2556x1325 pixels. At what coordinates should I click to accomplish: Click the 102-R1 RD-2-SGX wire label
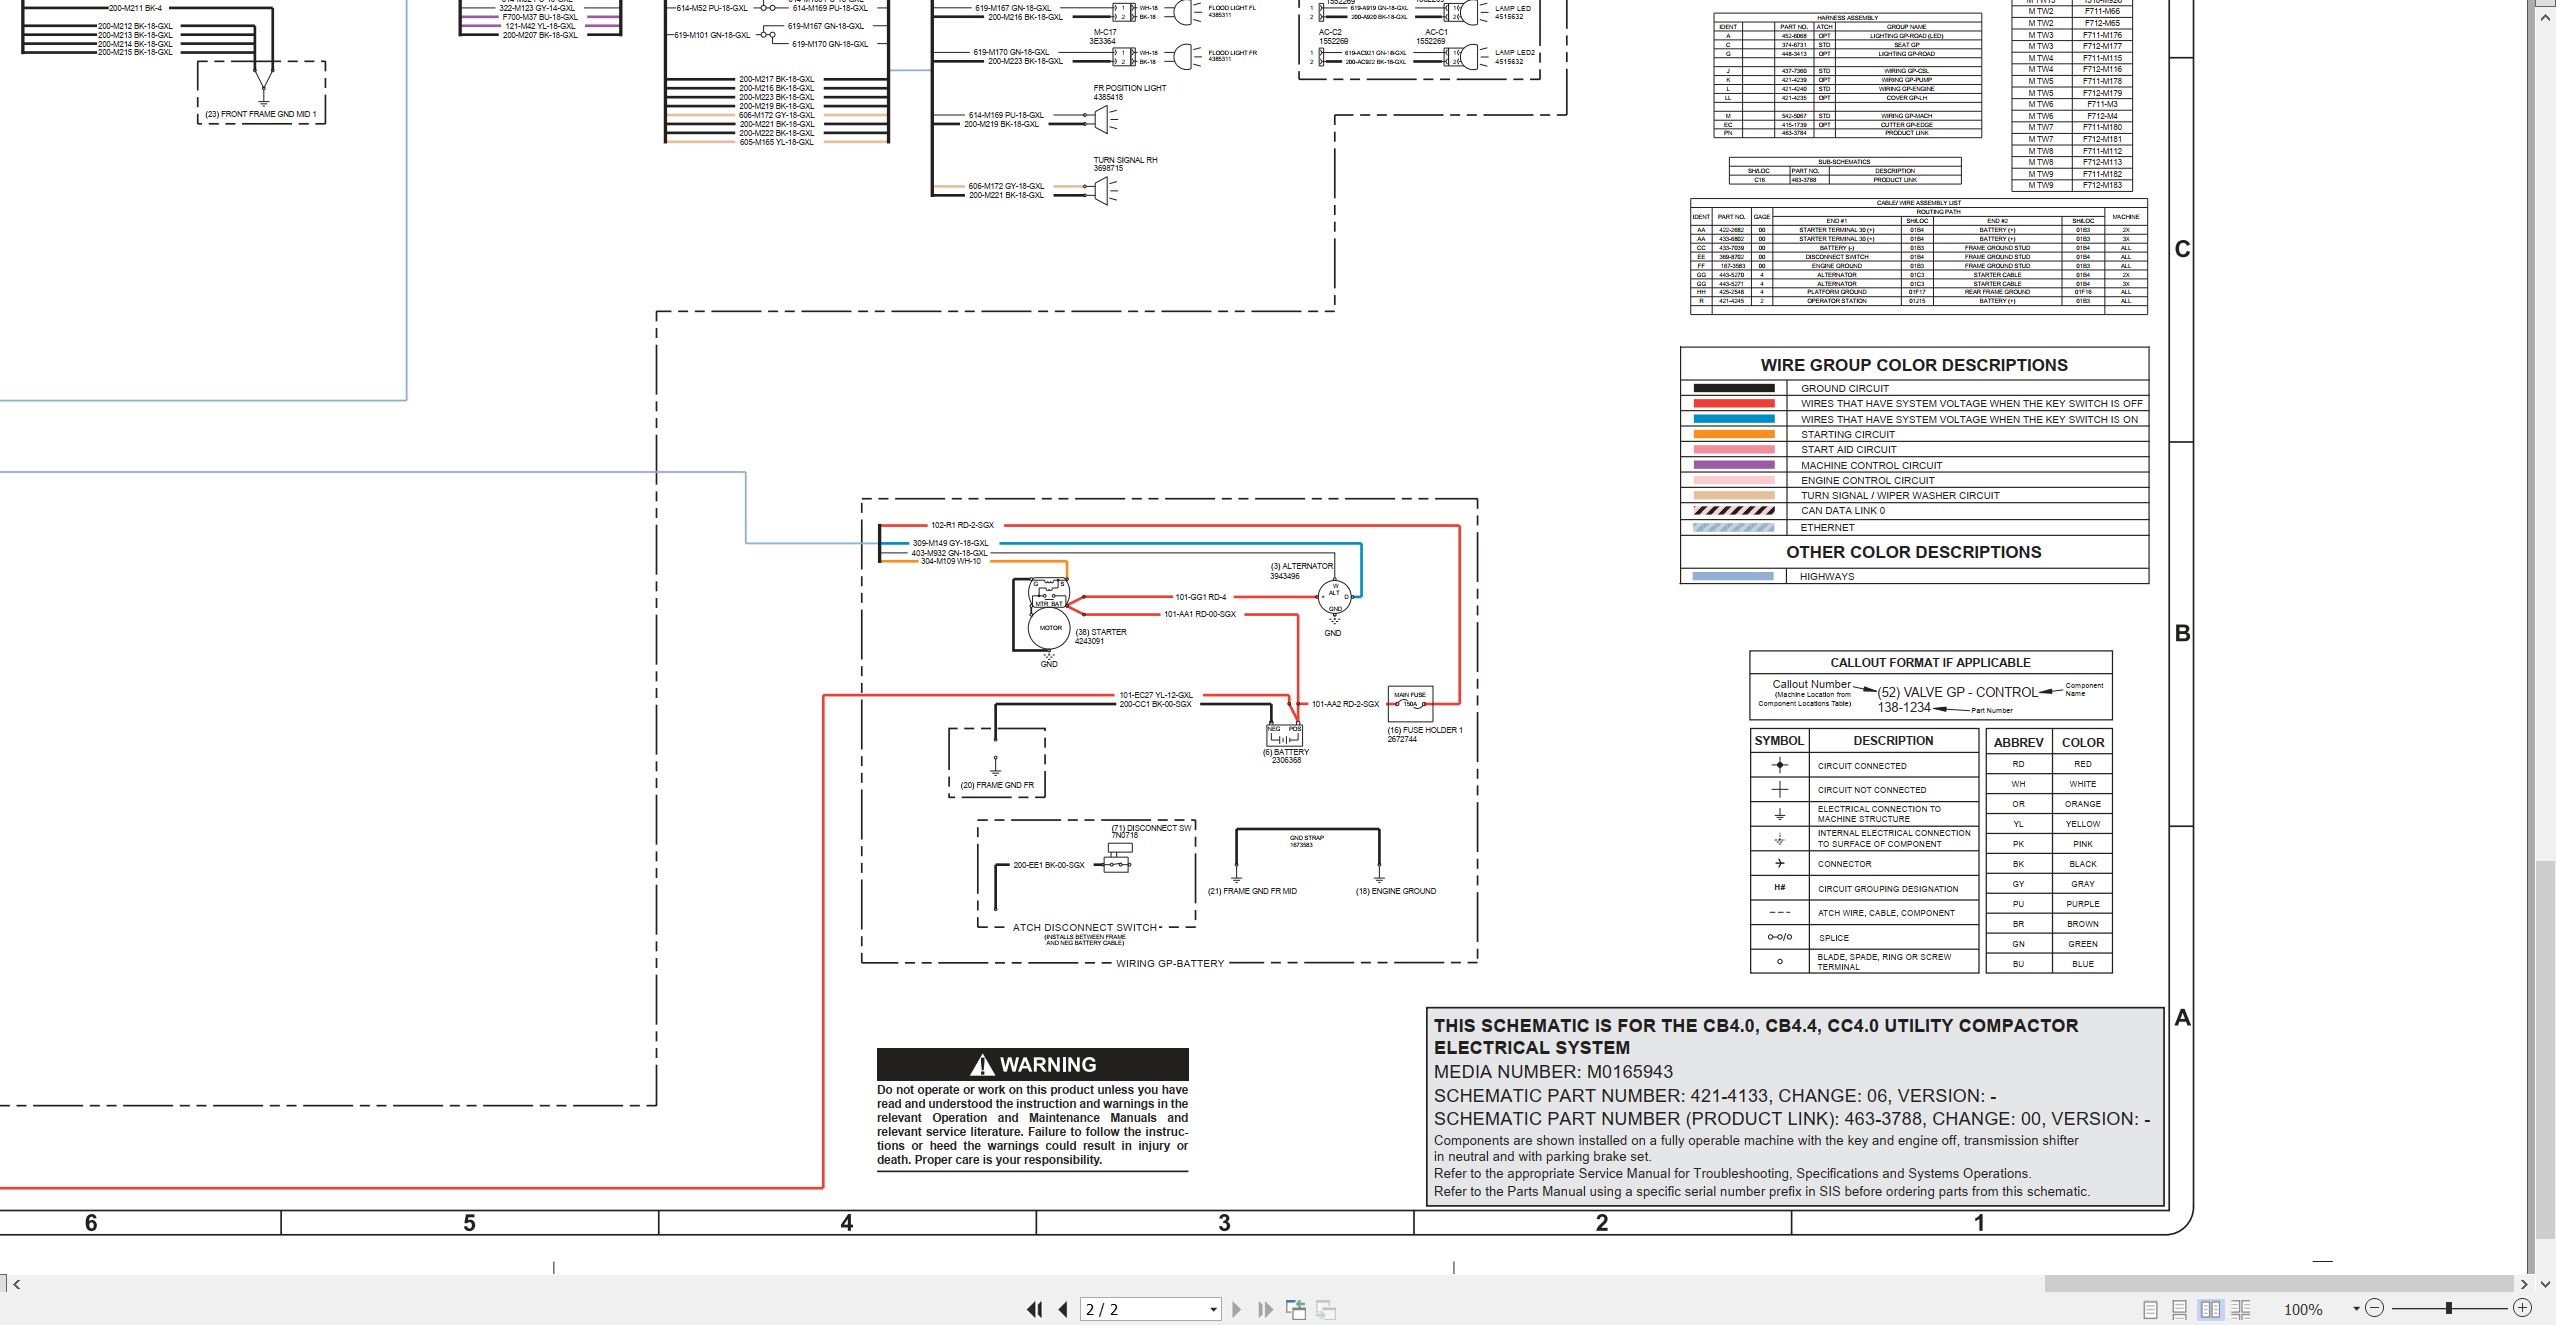(962, 525)
